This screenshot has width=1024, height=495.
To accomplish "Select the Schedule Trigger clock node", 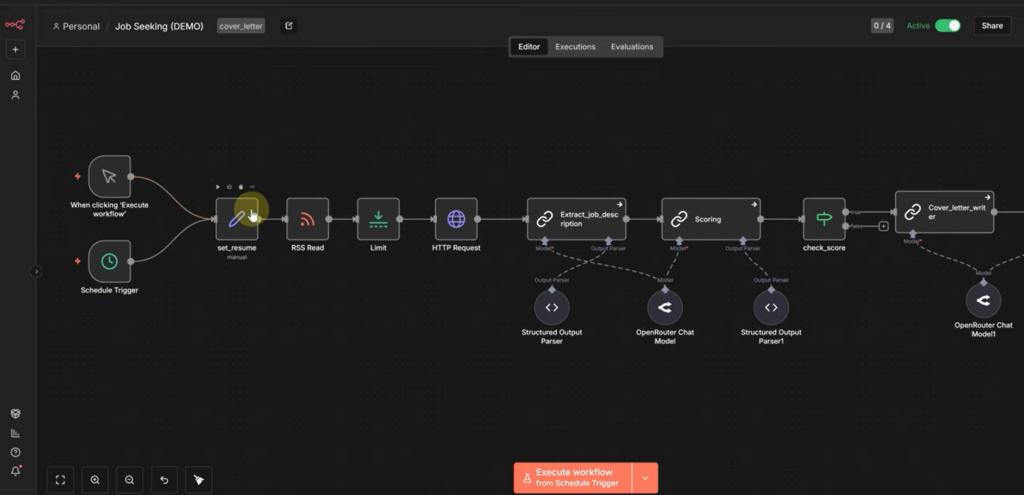I will tap(109, 261).
